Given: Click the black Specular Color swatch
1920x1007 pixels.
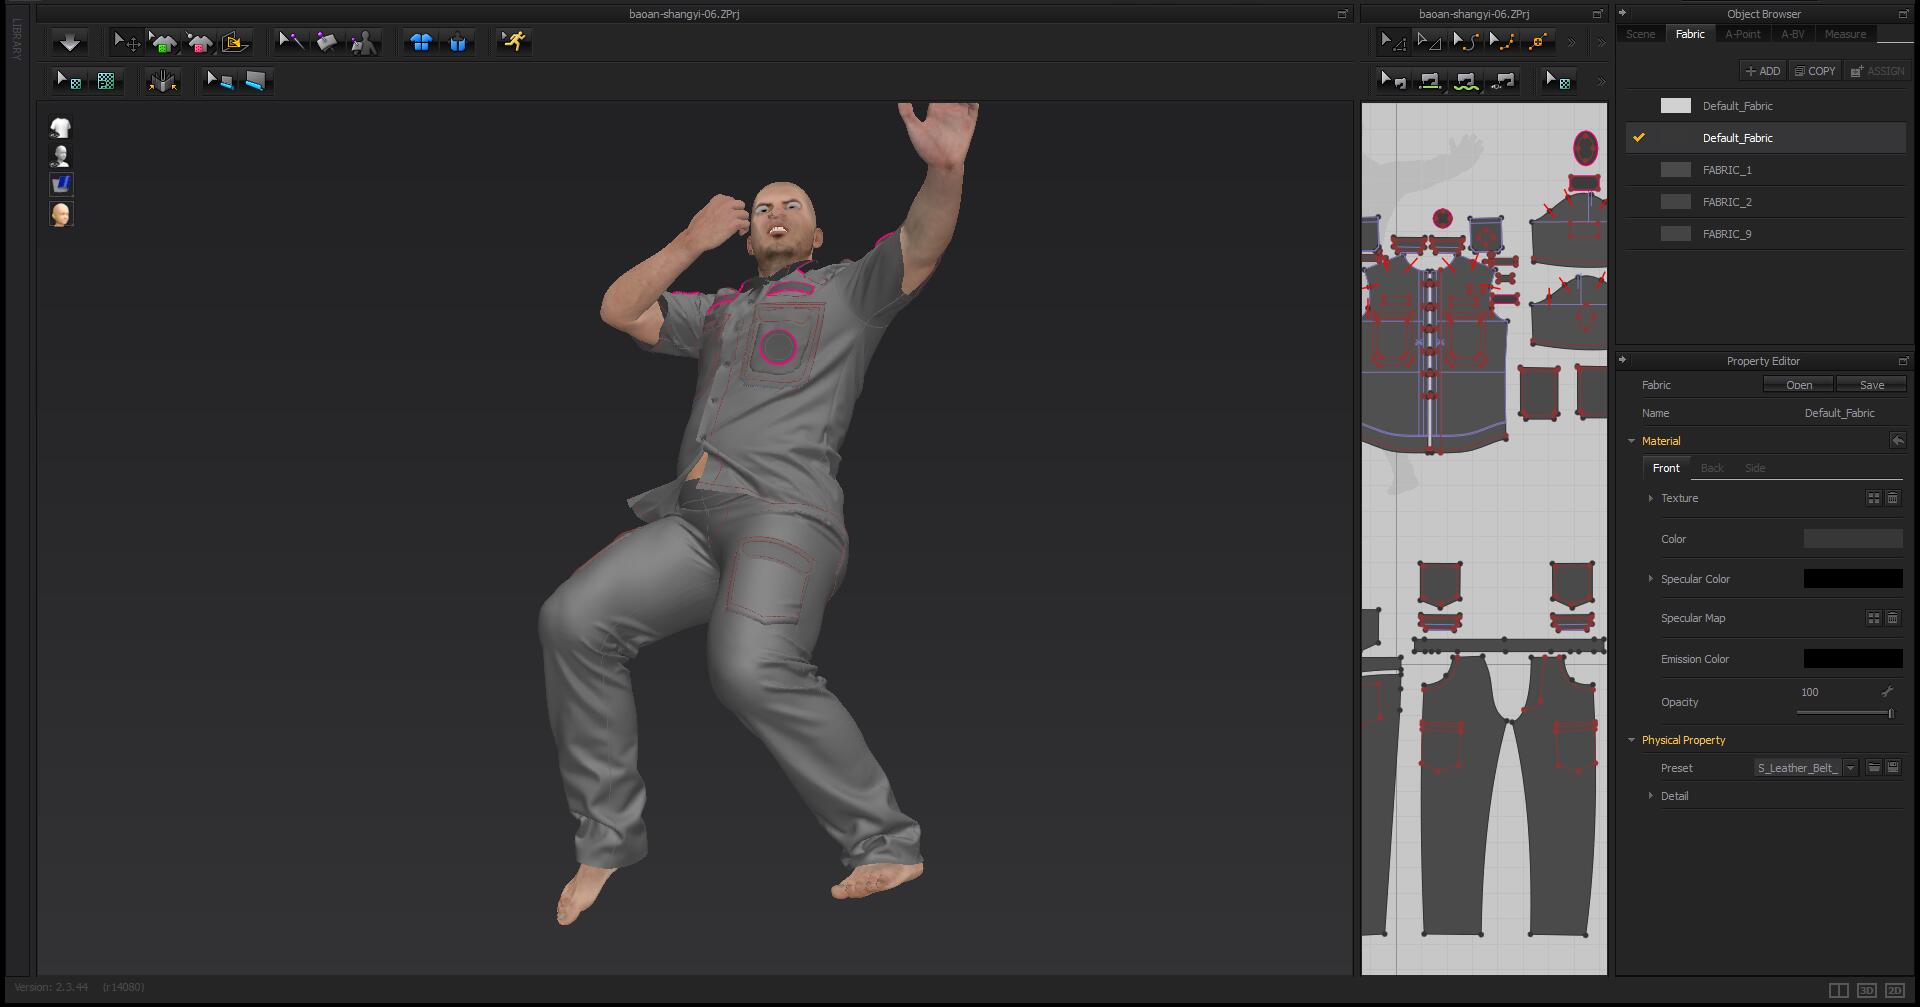Looking at the screenshot, I should point(1853,579).
